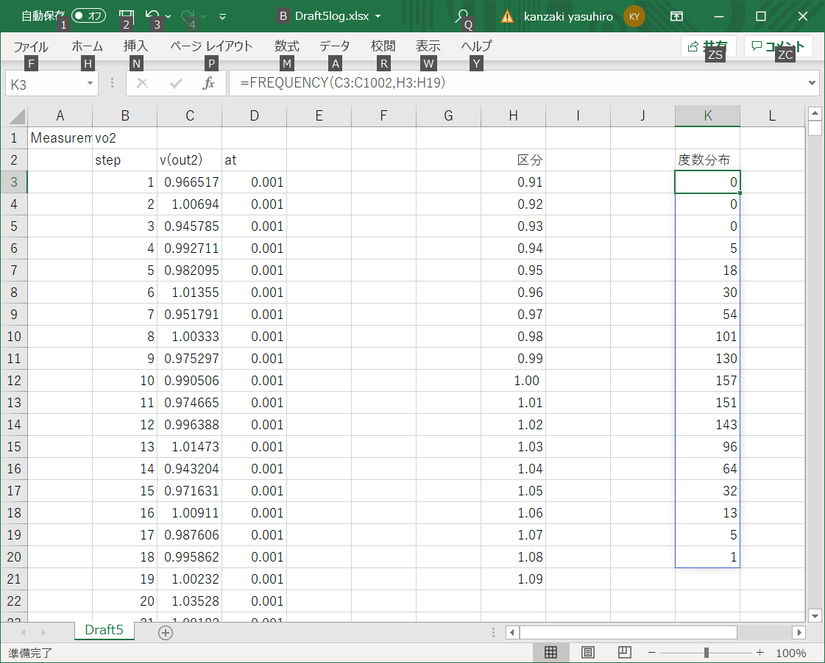Open the 挿入 (Insert) ribbon tab
Viewport: 825px width, 663px height.
pos(136,46)
